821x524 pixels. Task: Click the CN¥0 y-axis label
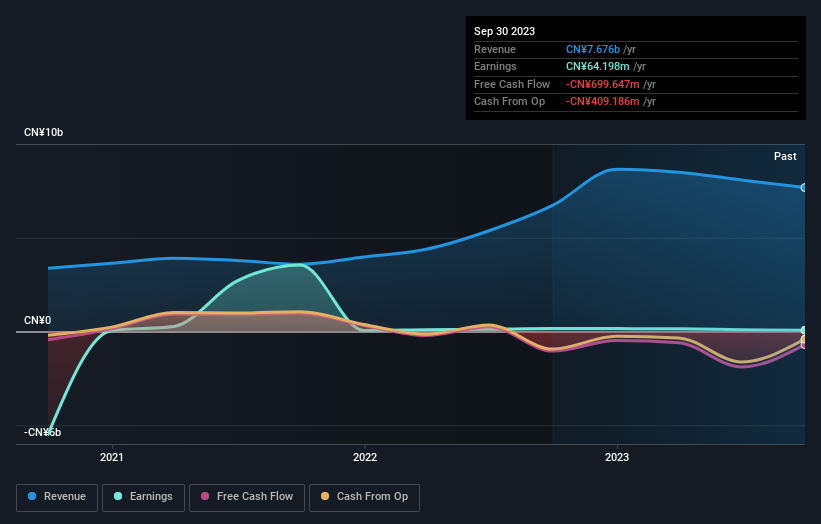(x=38, y=320)
